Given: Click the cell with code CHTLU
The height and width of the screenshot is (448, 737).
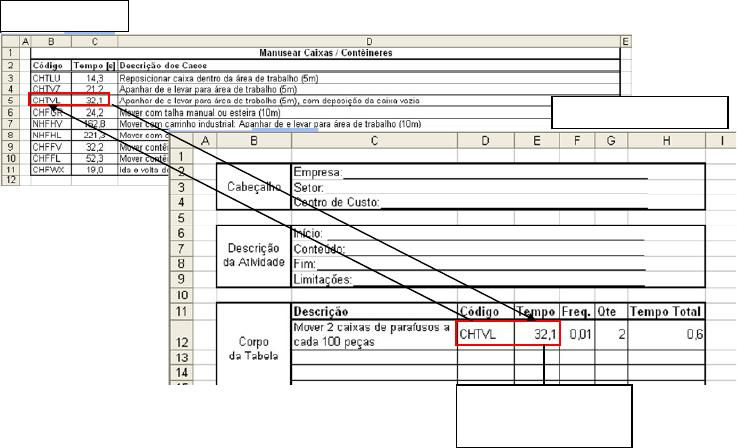Looking at the screenshot, I should coord(46,76).
